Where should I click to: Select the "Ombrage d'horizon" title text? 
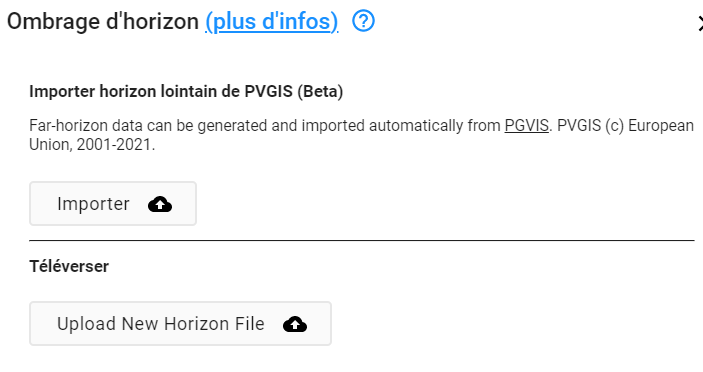pos(103,22)
